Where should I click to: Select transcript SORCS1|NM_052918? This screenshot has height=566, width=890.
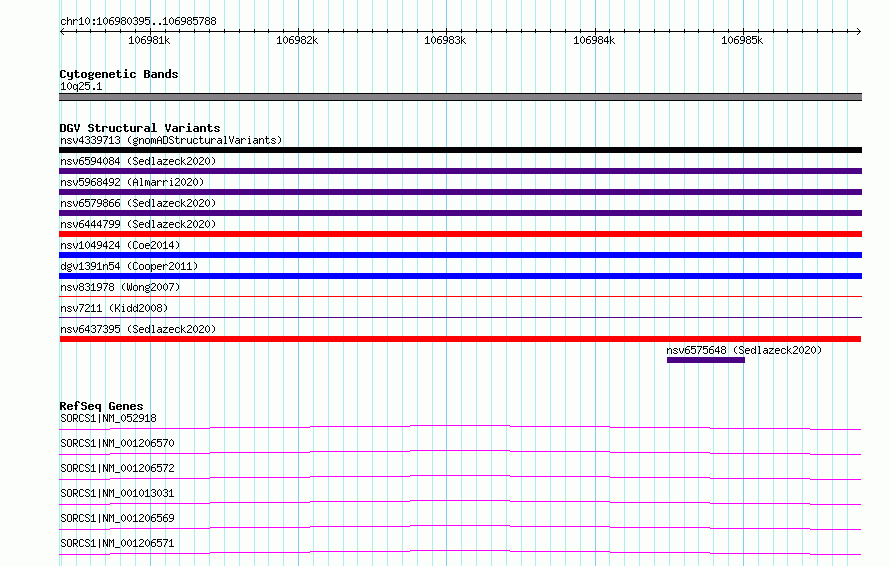pyautogui.click(x=108, y=418)
